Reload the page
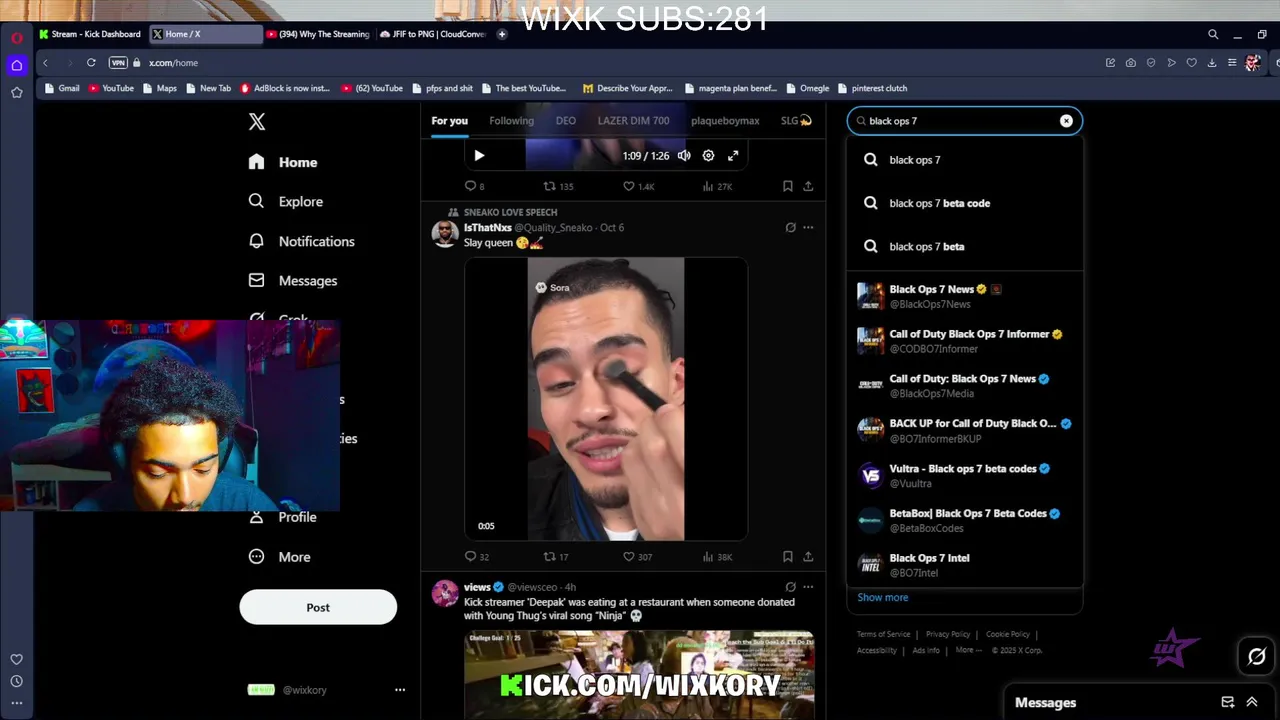The image size is (1280, 720). [x=91, y=62]
